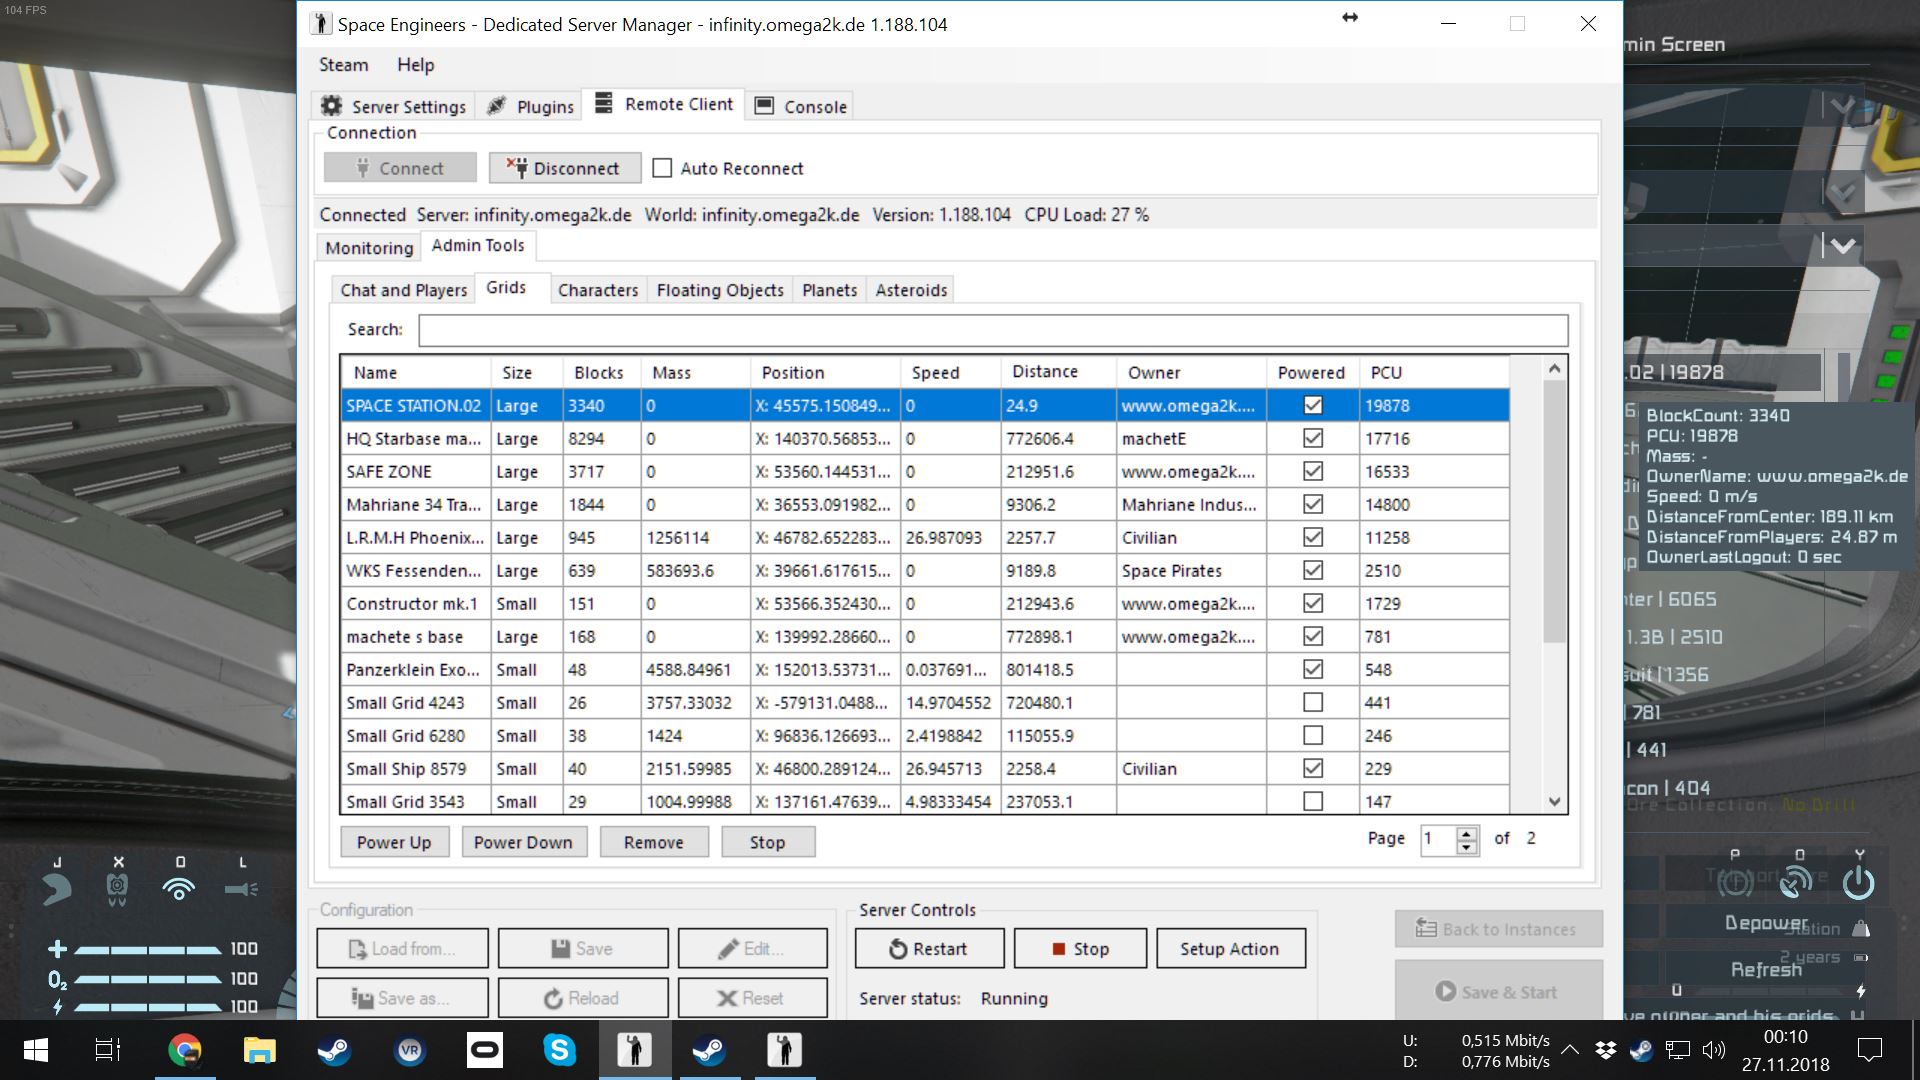Click the Server Settings gear icon
This screenshot has width=1920, height=1080.
(x=332, y=106)
